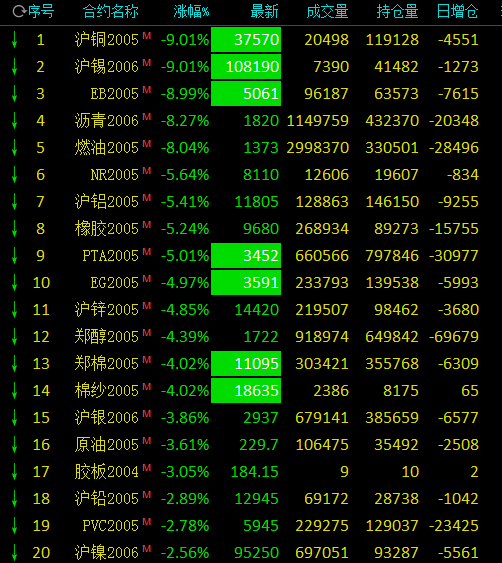502x563 pixels.
Task: Select the 郑棉2005 contract name
Action: point(107,364)
